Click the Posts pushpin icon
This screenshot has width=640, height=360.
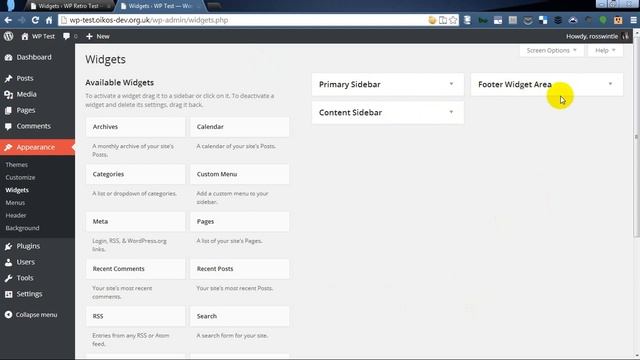pos(9,78)
